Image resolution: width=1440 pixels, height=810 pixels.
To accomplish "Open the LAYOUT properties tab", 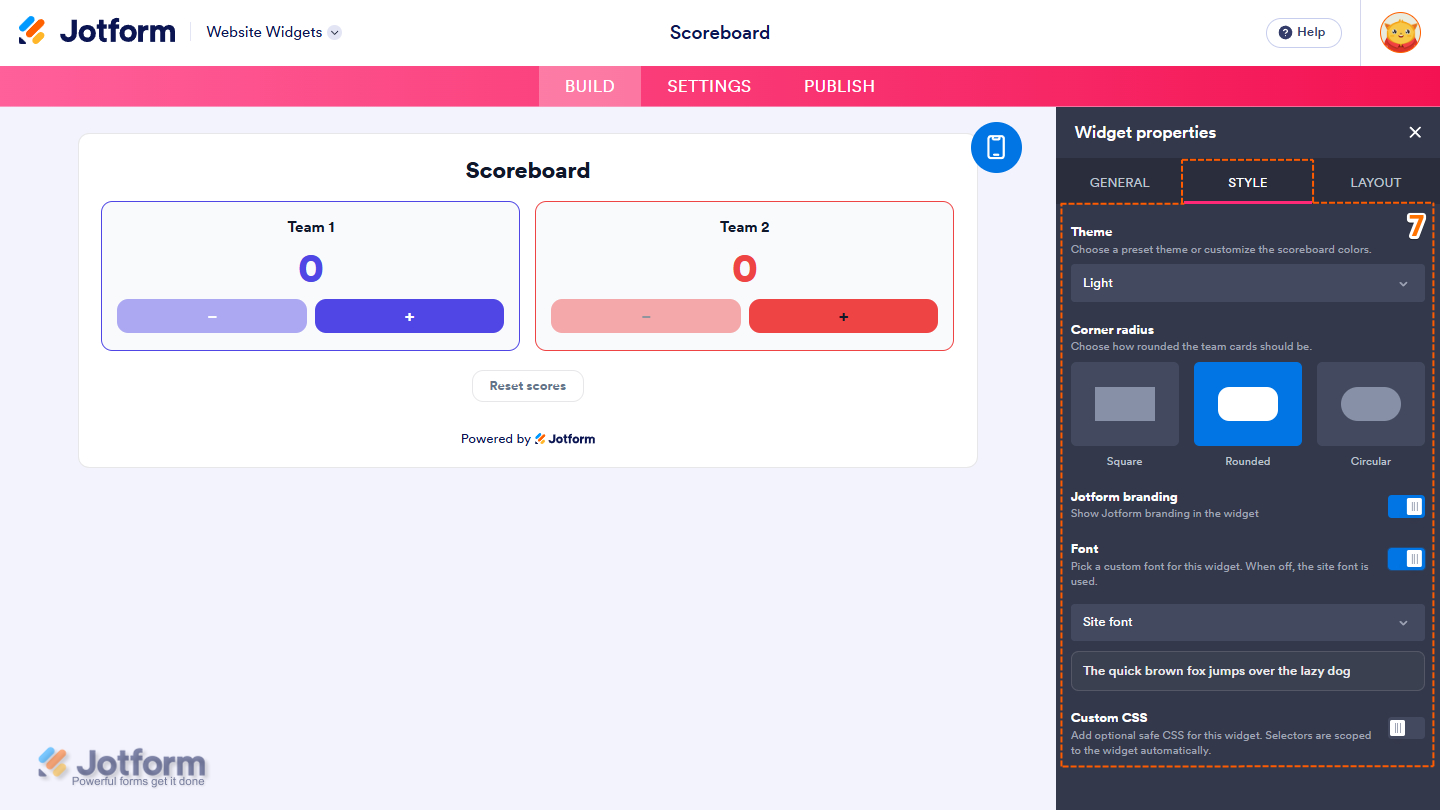I will click(1375, 182).
